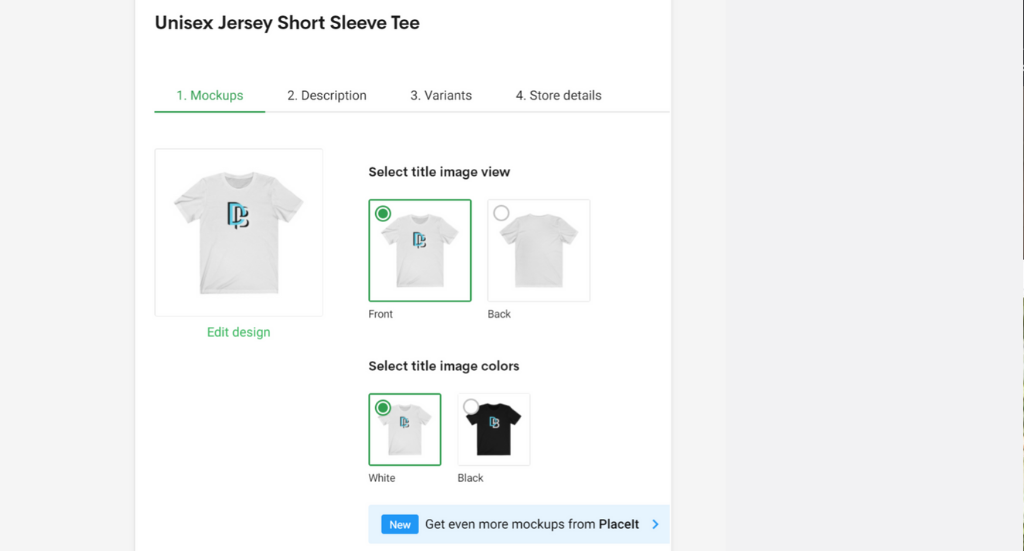Select the Front view radio button
Viewport: 1024px width, 551px height.
click(x=383, y=213)
